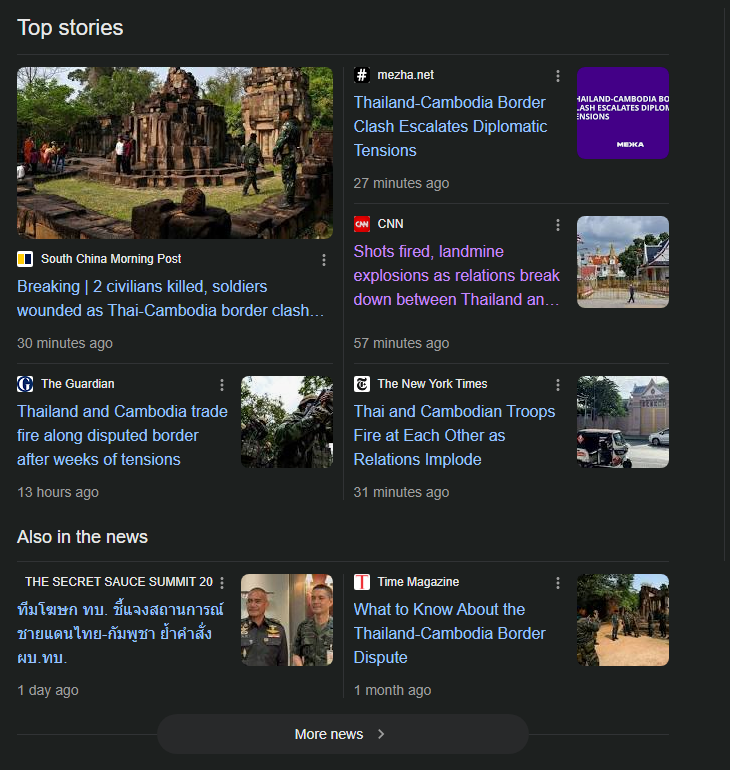This screenshot has height=770, width=730.
Task: Open the Thai-language Secret Sauce Summit headline
Action: (x=120, y=633)
